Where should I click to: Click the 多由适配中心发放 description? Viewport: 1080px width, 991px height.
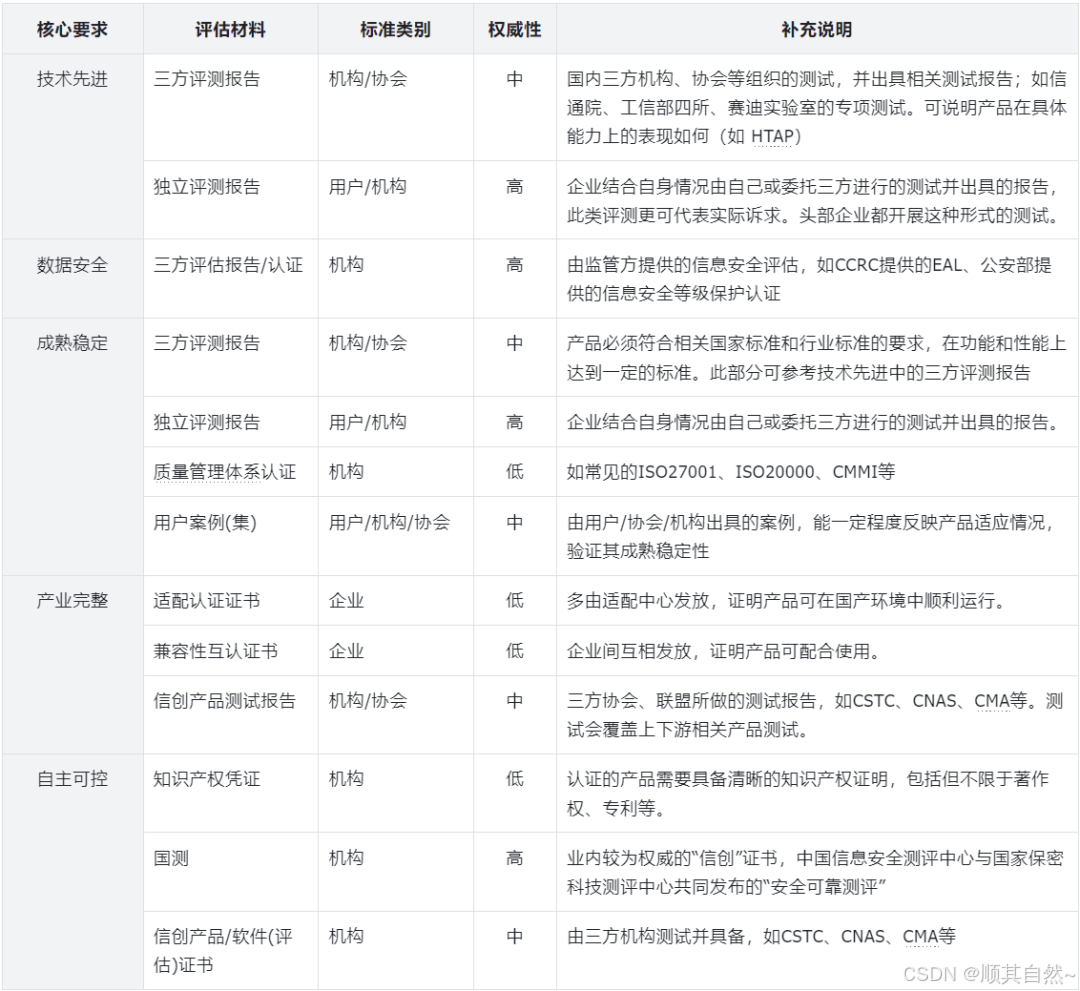tap(785, 601)
